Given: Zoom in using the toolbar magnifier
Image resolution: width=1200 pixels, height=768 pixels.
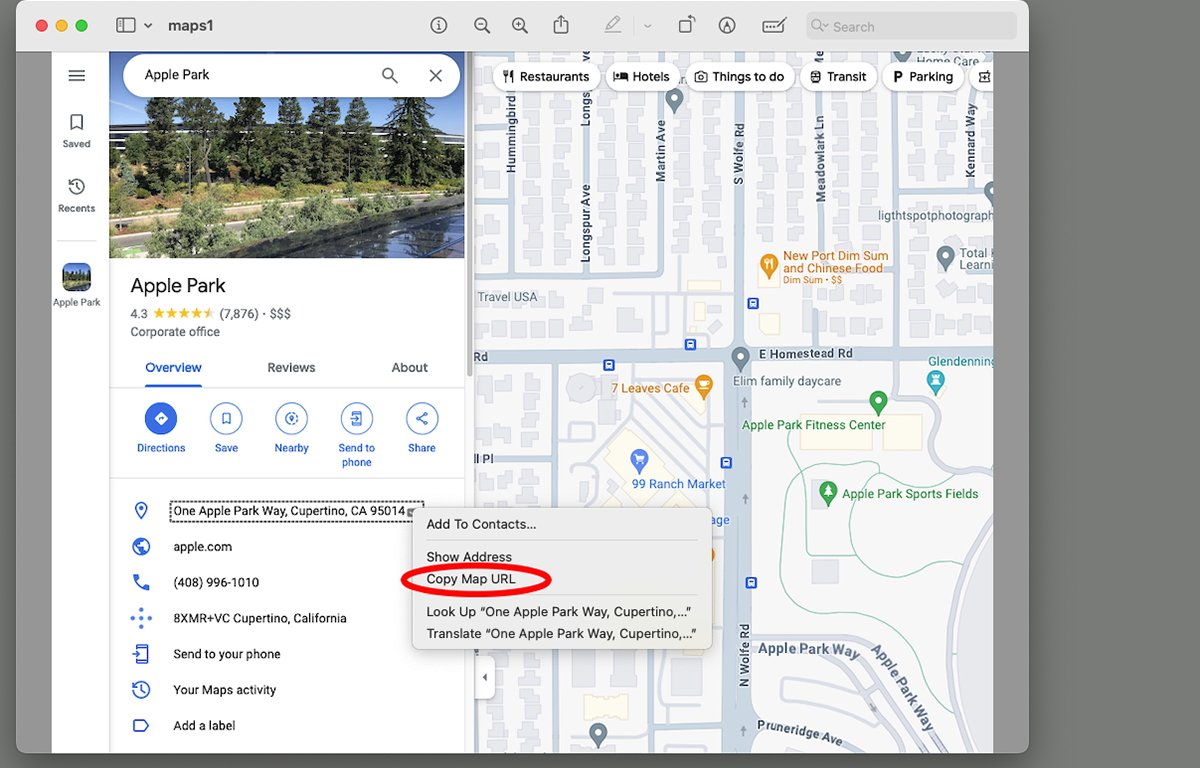Looking at the screenshot, I should click(x=520, y=26).
